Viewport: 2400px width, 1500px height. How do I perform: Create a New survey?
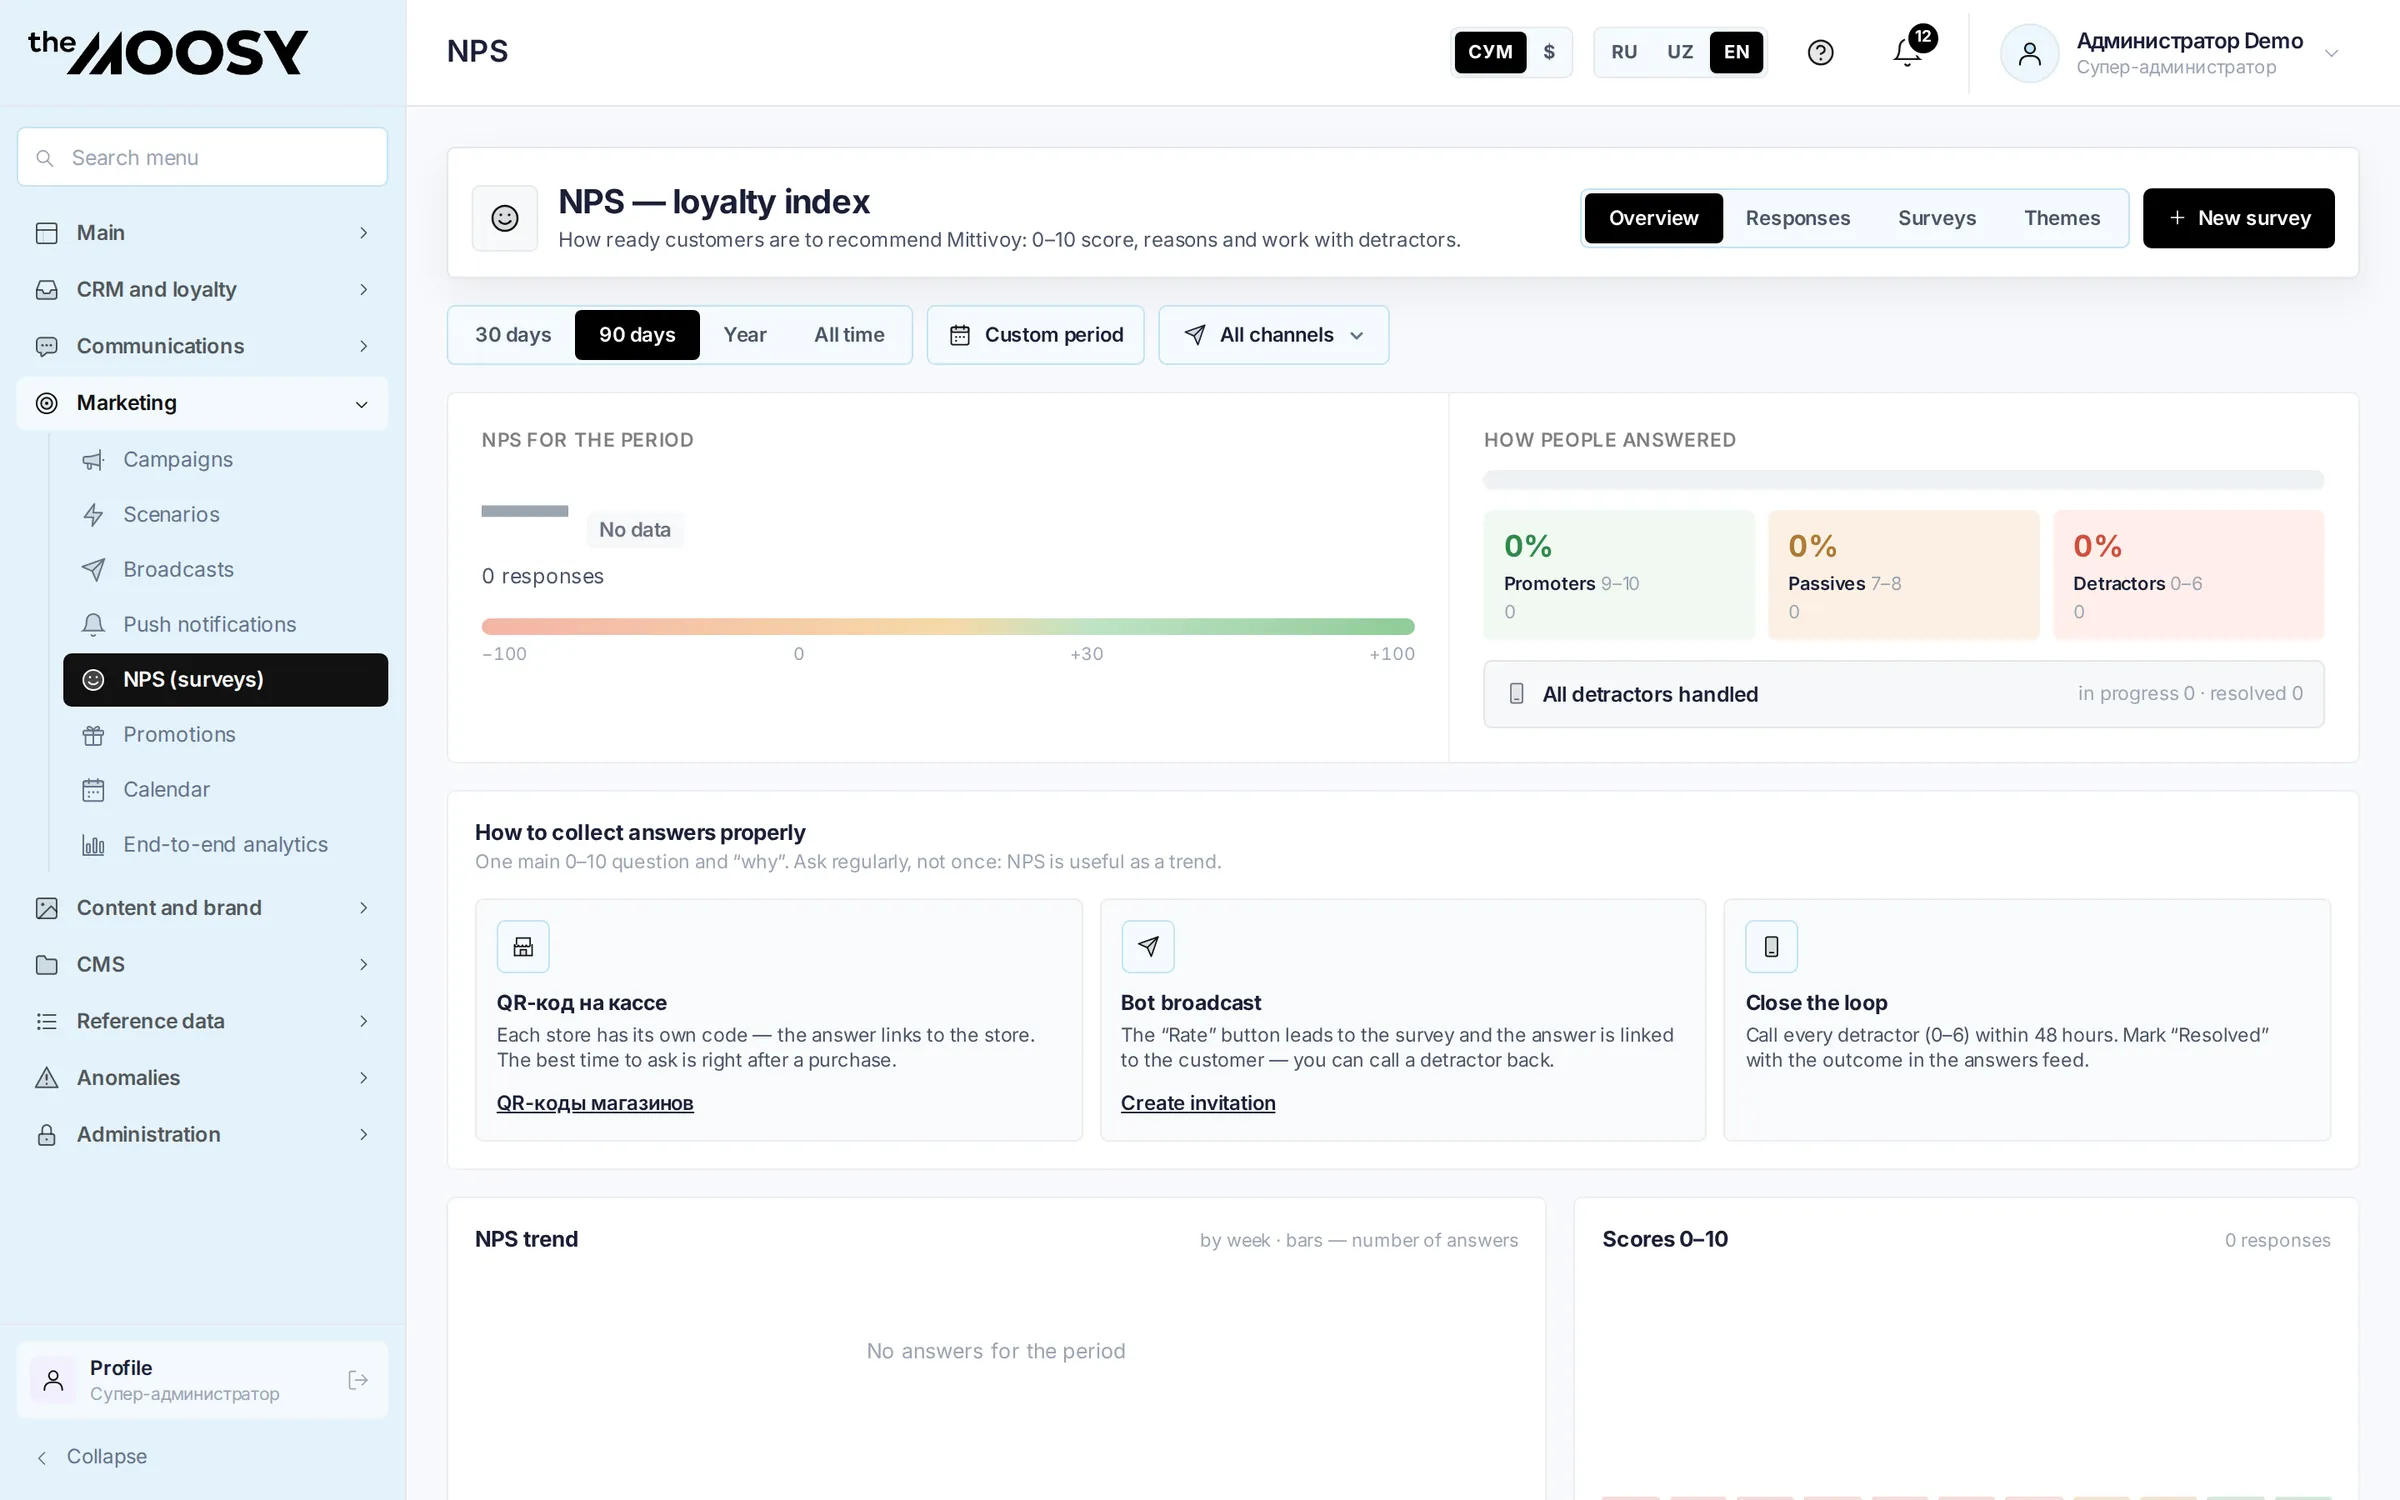pyautogui.click(x=2238, y=218)
